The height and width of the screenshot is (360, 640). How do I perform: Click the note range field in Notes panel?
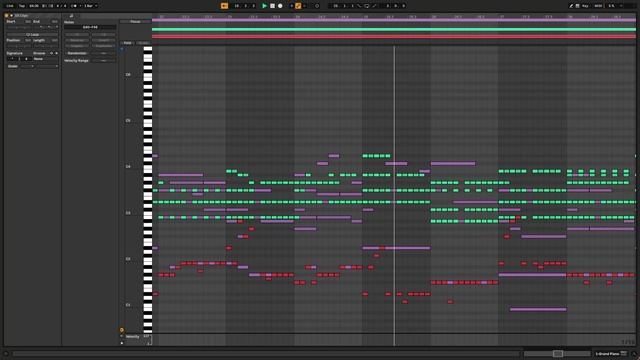pyautogui.click(x=90, y=27)
